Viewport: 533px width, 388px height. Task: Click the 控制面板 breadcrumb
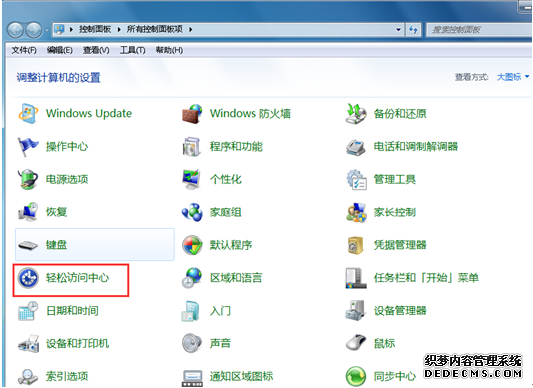tap(95, 29)
